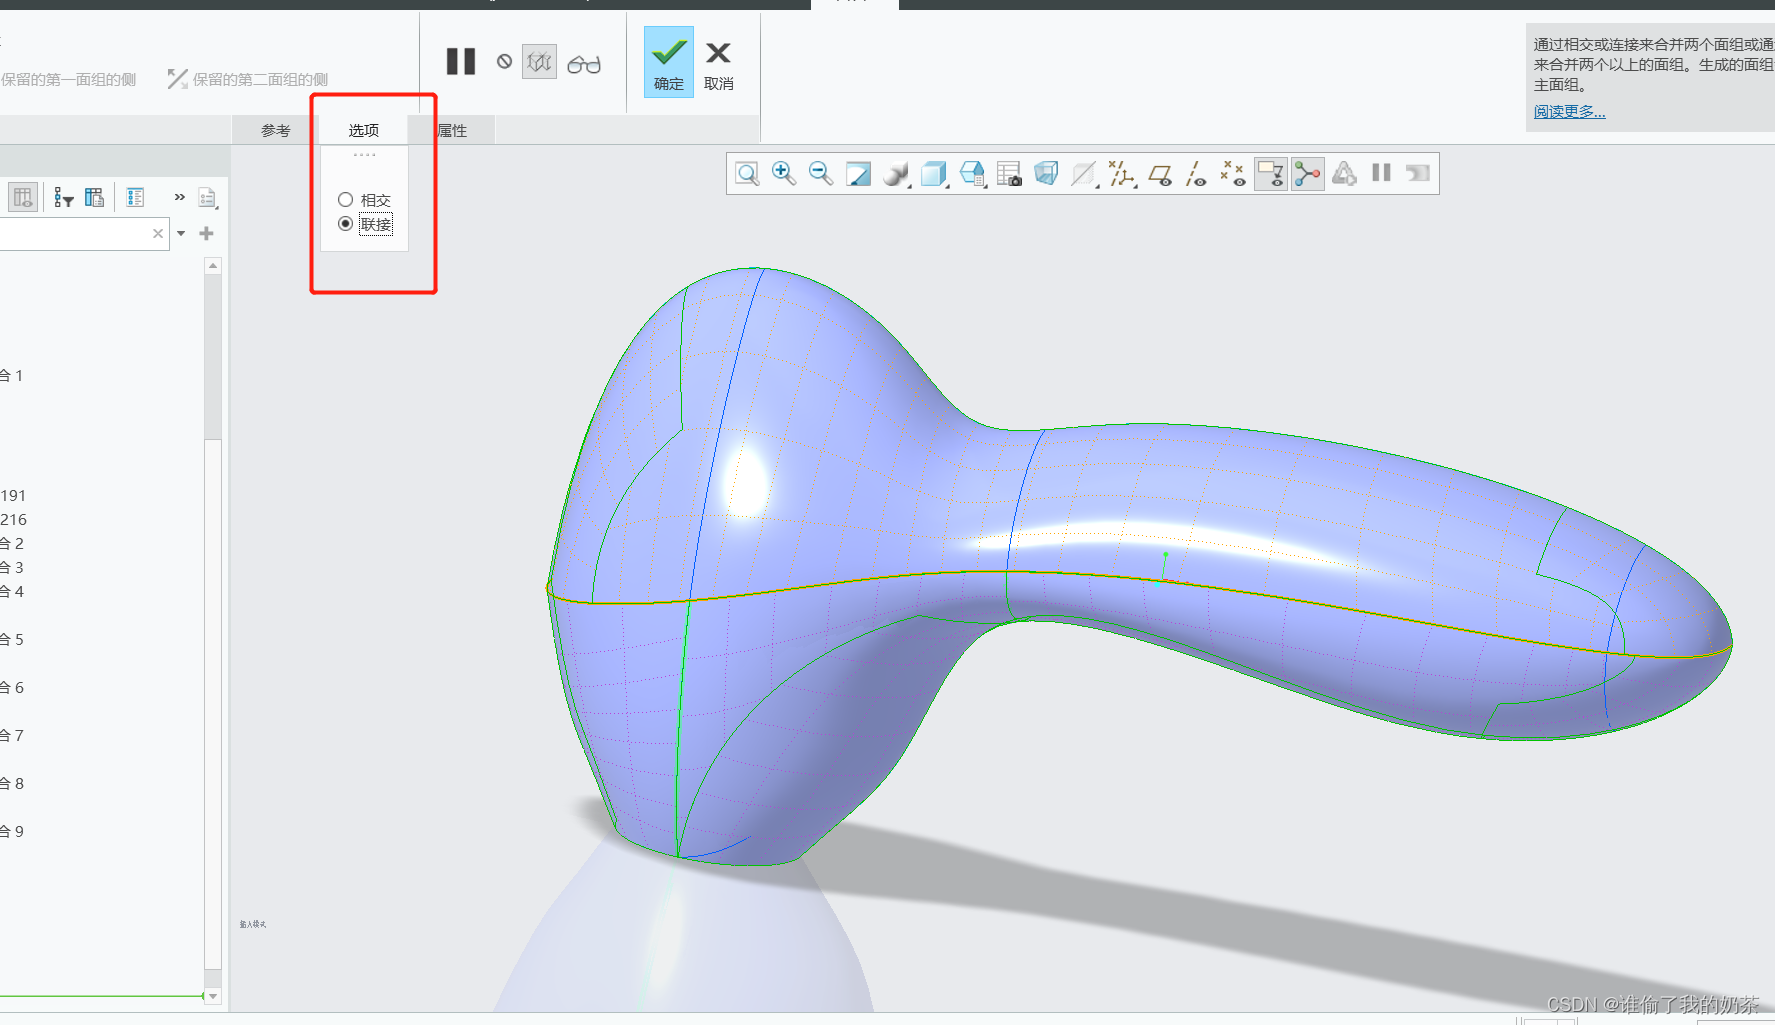The image size is (1775, 1025).
Task: Toggle plane display visibility icon
Action: [x=1160, y=175]
